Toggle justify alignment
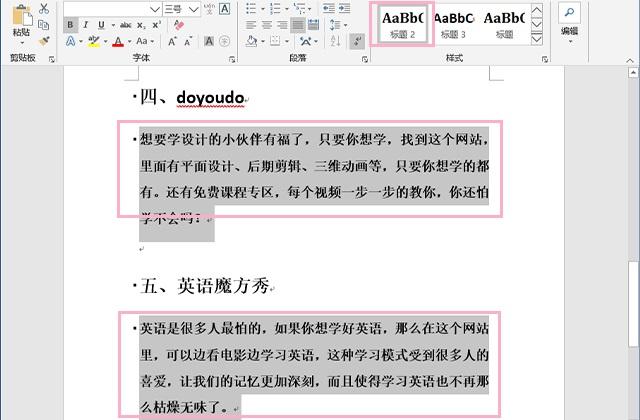The height and width of the screenshot is (420, 640). tap(298, 25)
